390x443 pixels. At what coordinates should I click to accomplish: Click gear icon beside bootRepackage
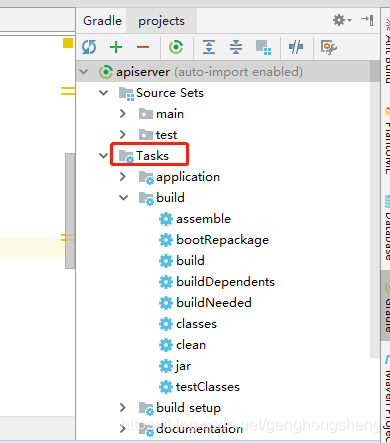[x=166, y=240]
